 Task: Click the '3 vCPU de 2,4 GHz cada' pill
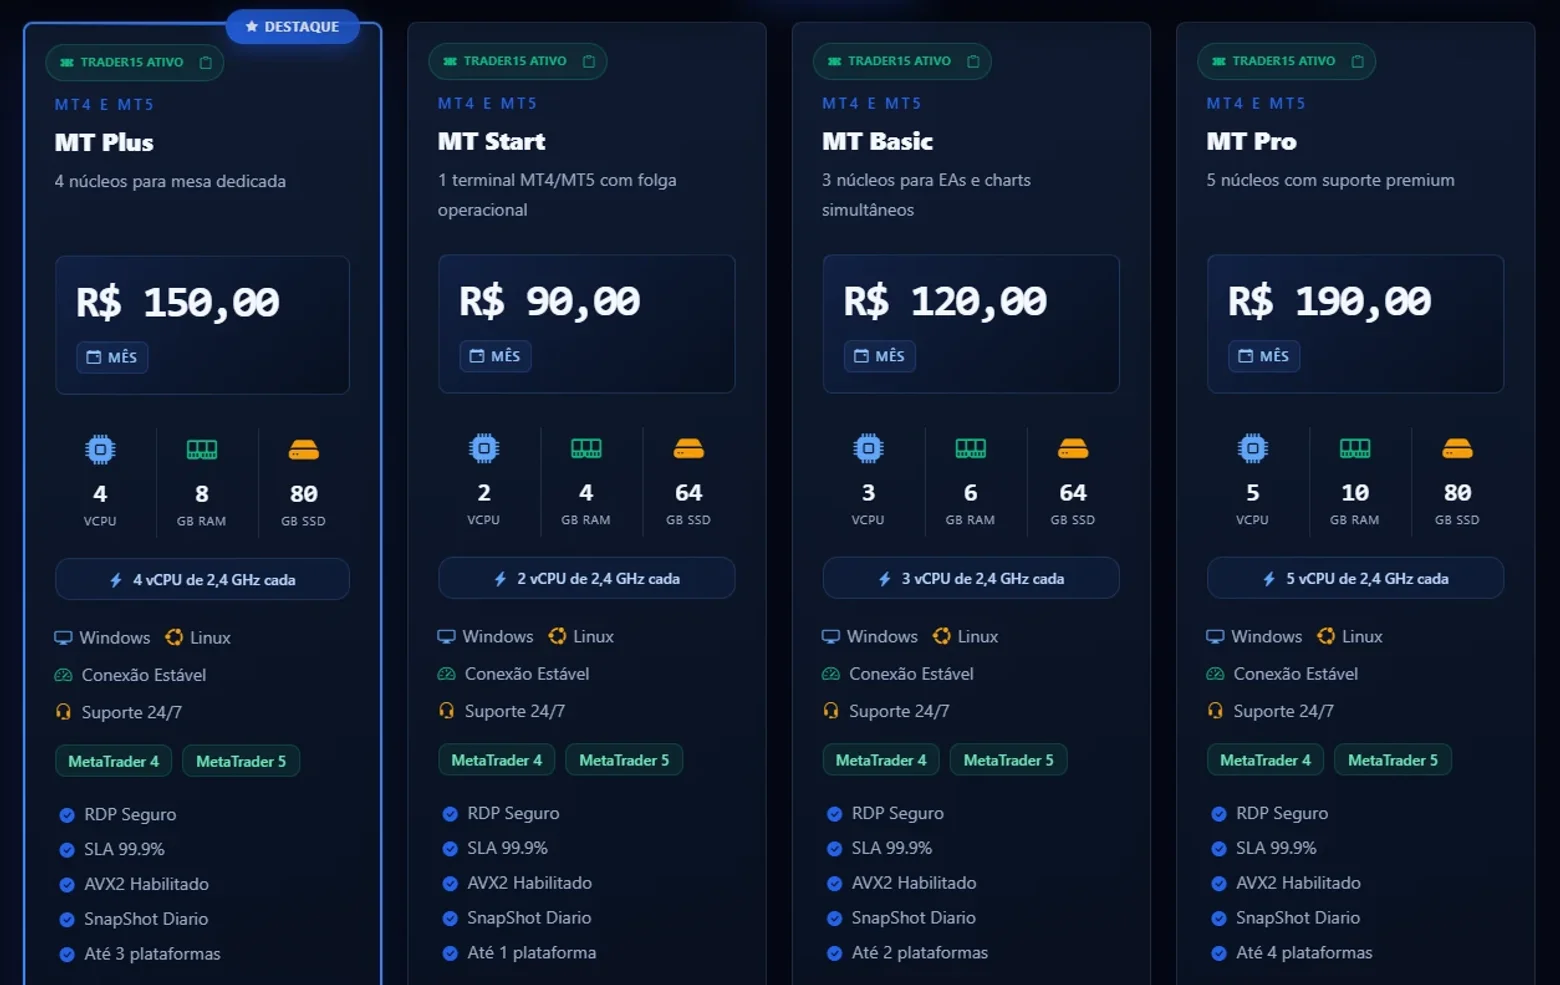pyautogui.click(x=971, y=578)
